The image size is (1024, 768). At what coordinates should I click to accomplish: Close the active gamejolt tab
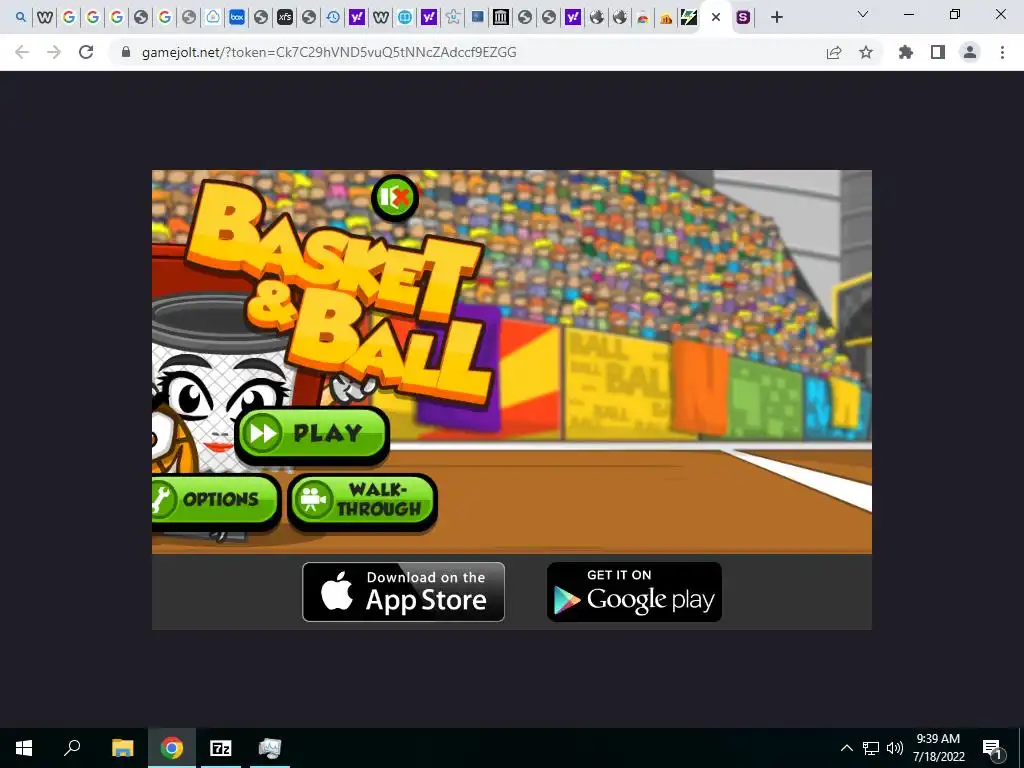pos(716,18)
